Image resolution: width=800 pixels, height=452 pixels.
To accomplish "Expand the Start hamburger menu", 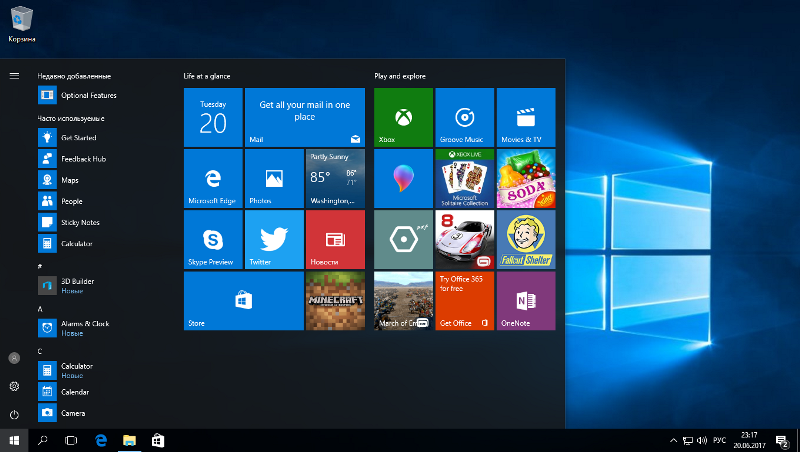I will click(x=14, y=76).
